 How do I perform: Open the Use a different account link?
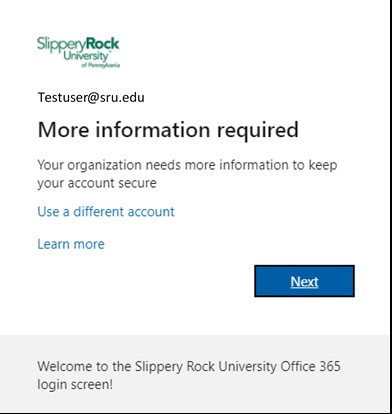[106, 212]
